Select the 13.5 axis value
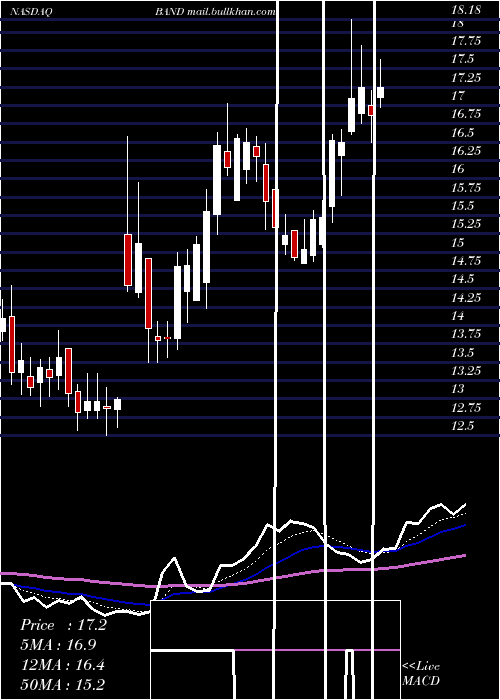This screenshot has width=500, height=700. (463, 352)
